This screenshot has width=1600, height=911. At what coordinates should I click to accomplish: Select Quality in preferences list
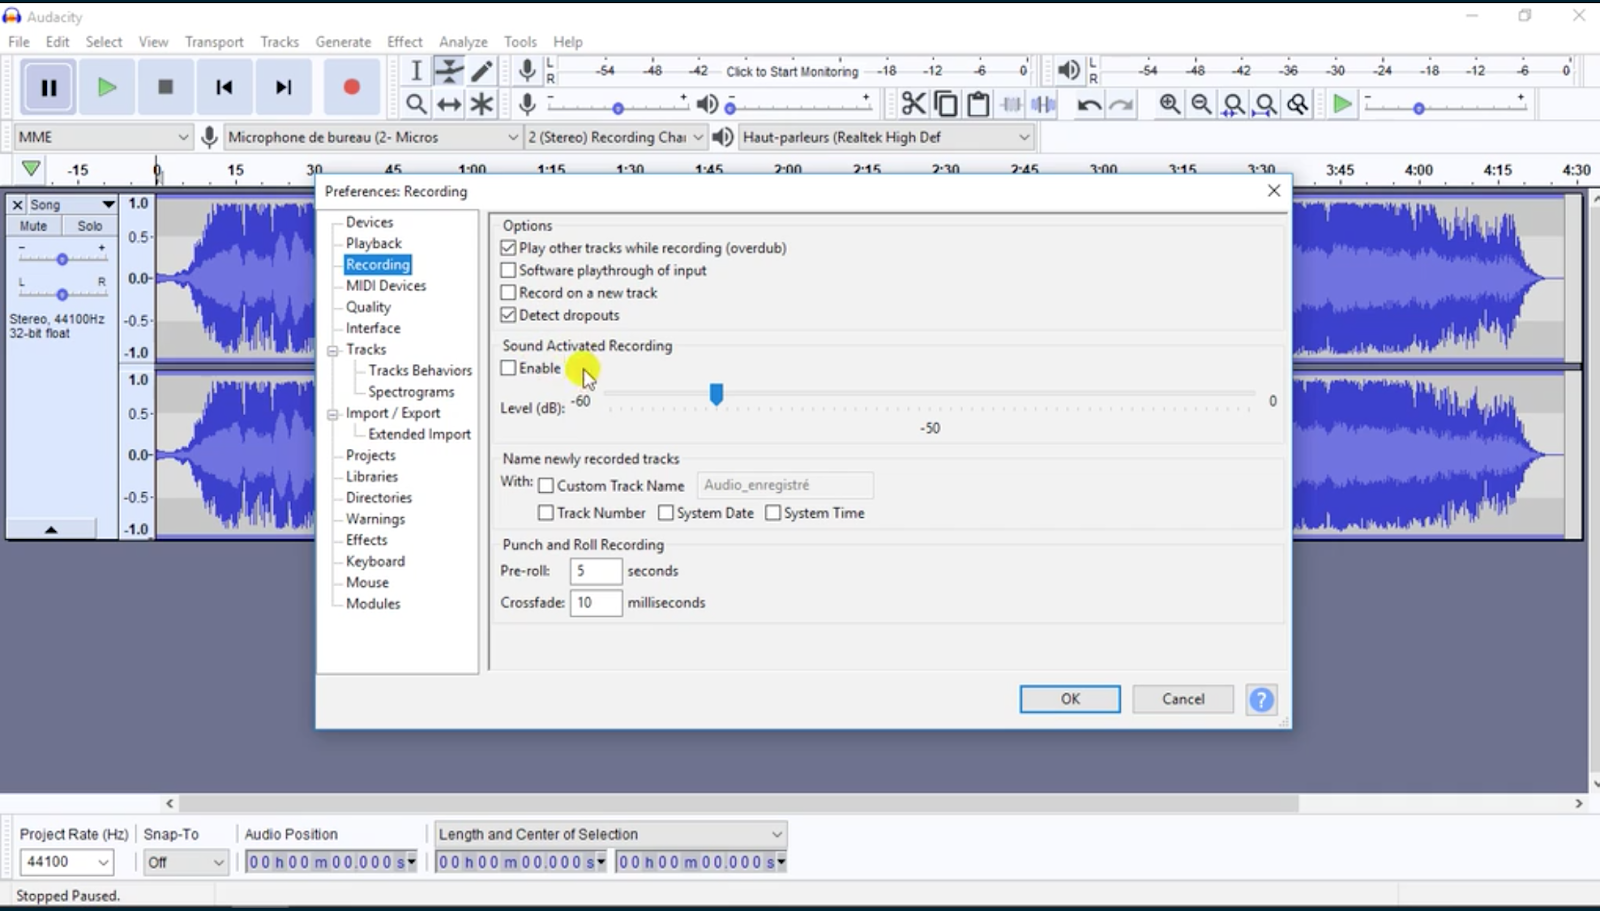368,307
